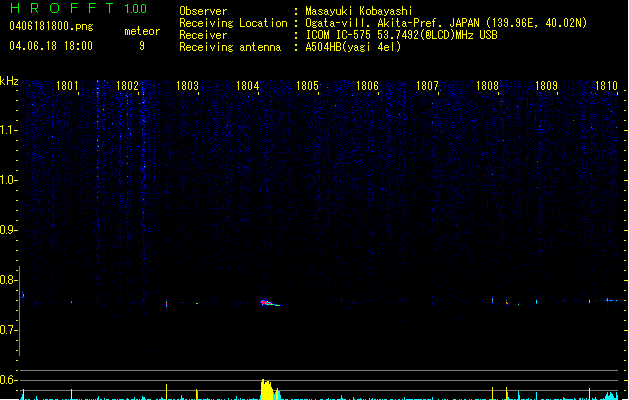Screen dimensions: 629x400
Task: Click the 1803 time axis marker
Action: pos(187,86)
